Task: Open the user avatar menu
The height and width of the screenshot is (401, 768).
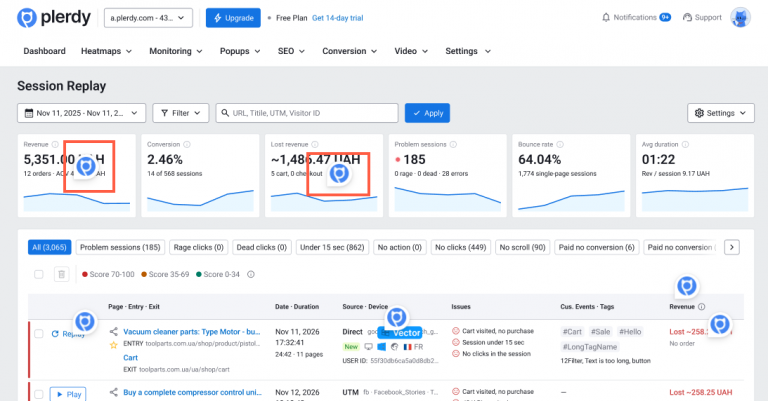Action: tap(740, 18)
